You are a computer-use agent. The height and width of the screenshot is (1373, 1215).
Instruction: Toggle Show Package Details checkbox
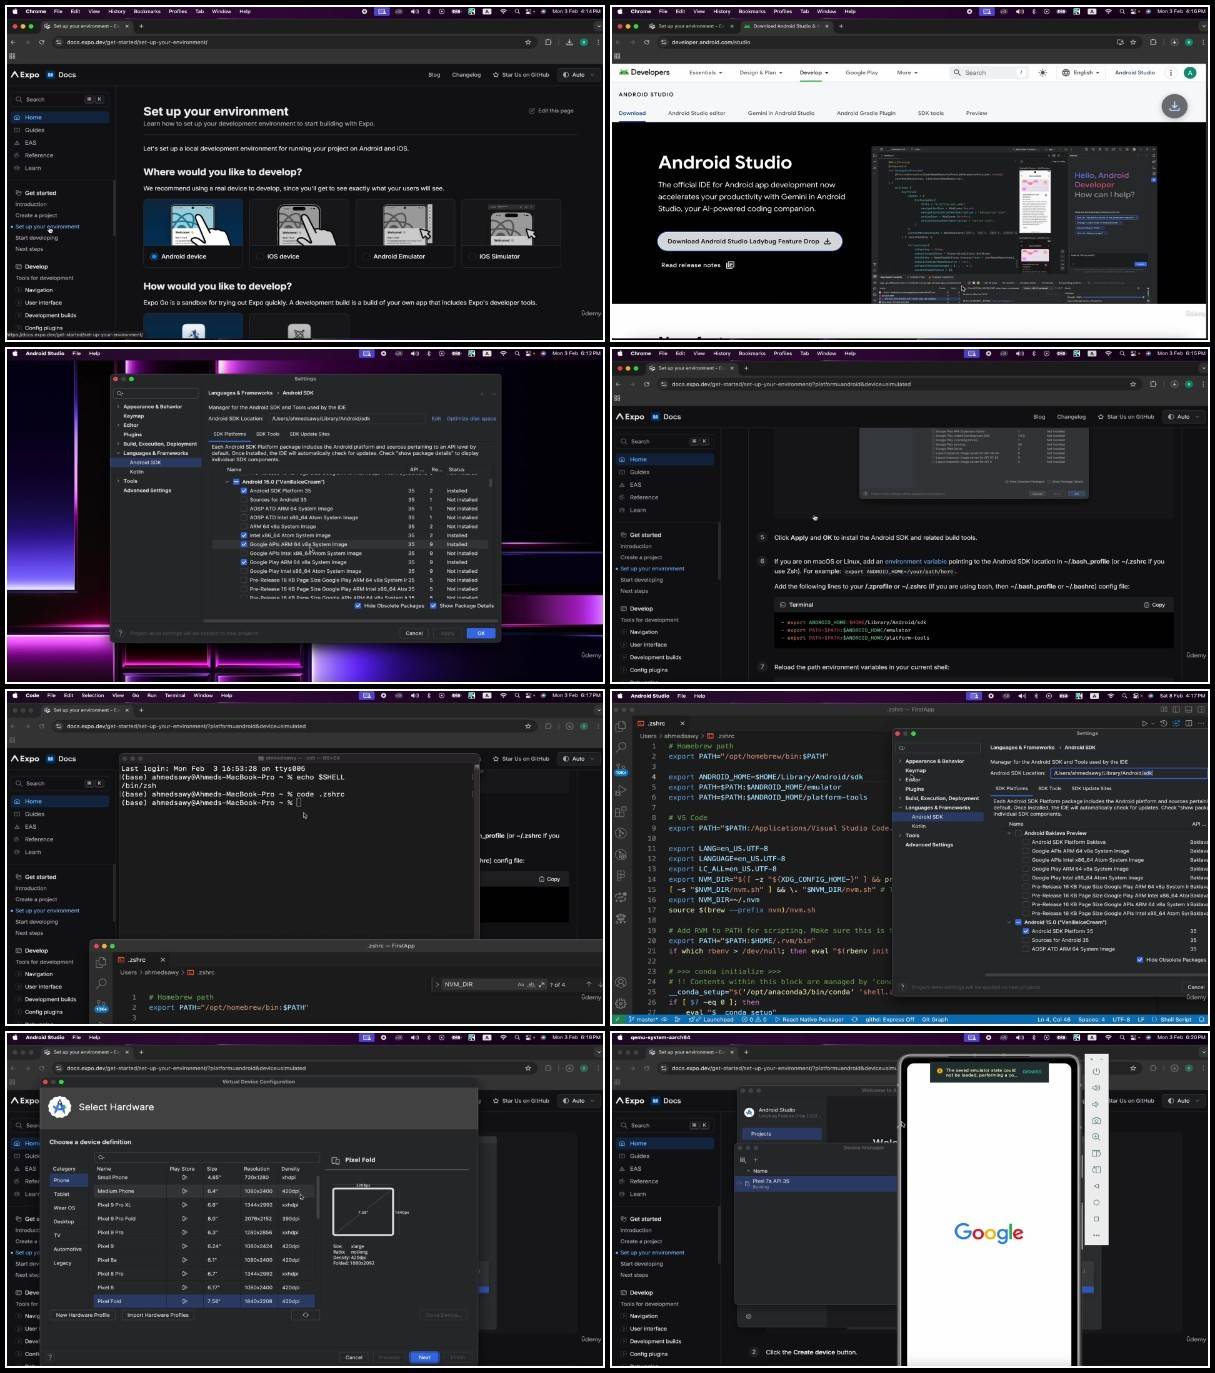(433, 605)
